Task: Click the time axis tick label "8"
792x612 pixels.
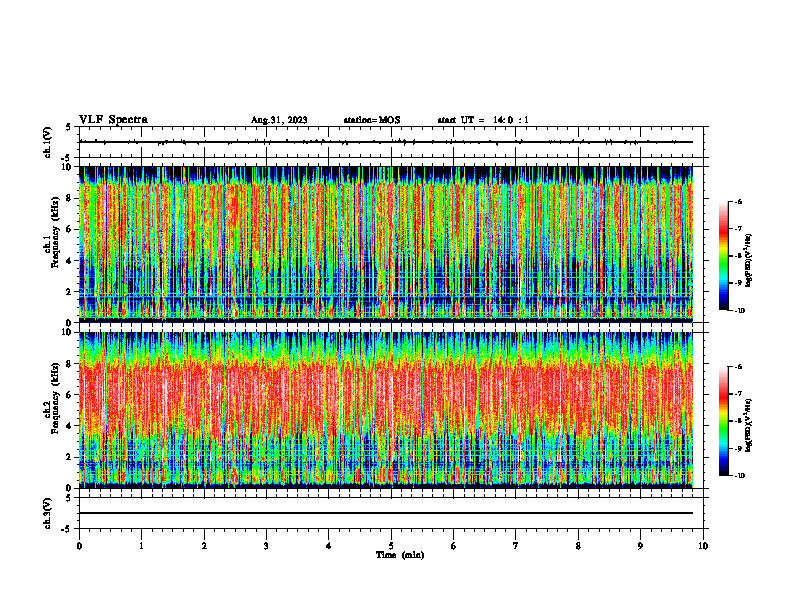Action: [578, 546]
